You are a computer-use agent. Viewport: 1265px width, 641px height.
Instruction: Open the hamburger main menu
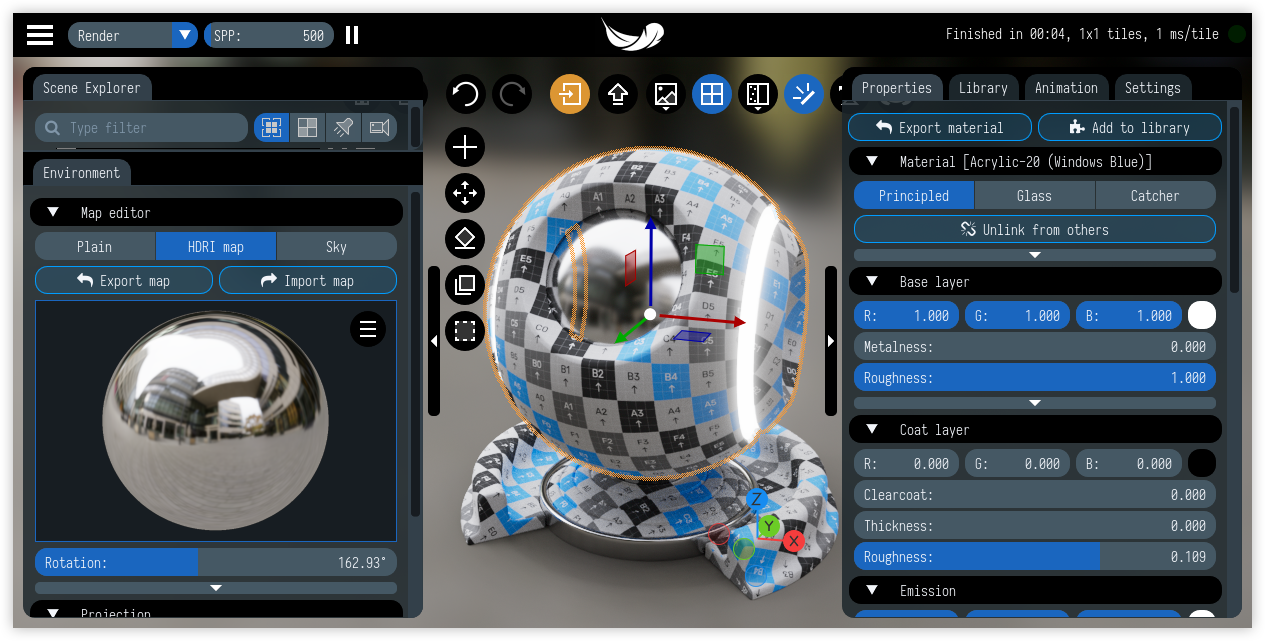[40, 35]
